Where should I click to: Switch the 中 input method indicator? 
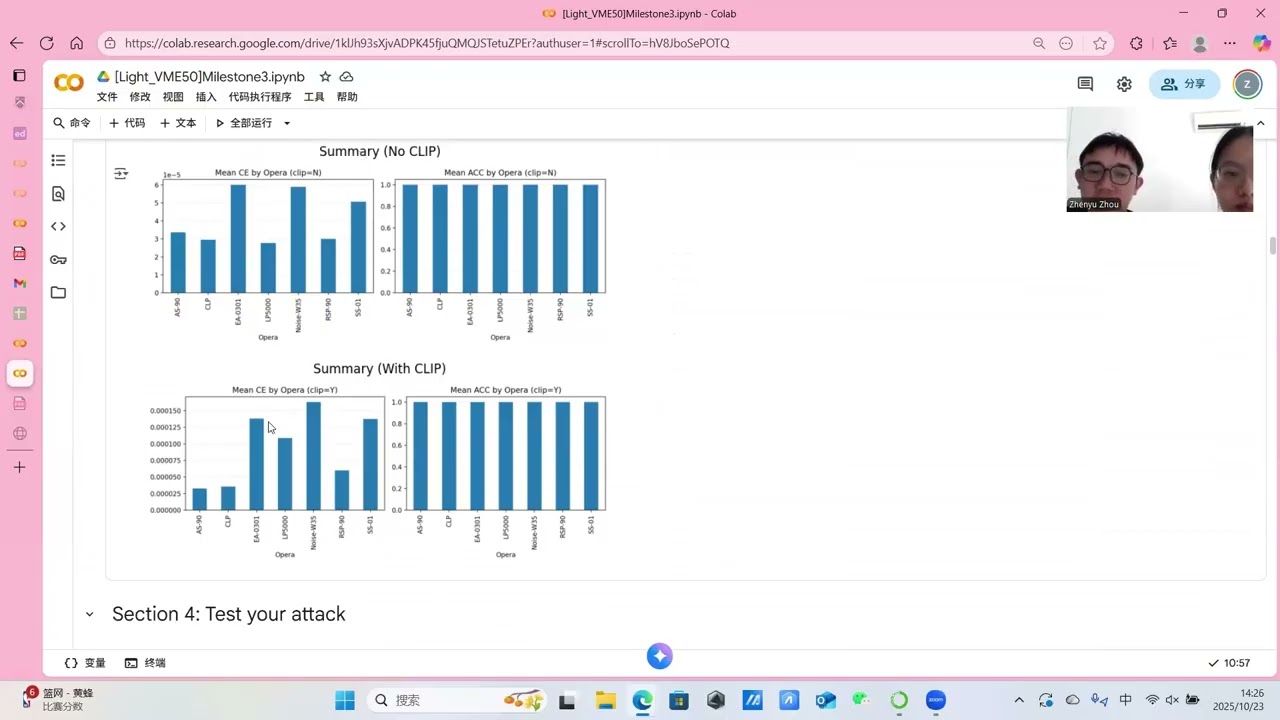[1126, 700]
